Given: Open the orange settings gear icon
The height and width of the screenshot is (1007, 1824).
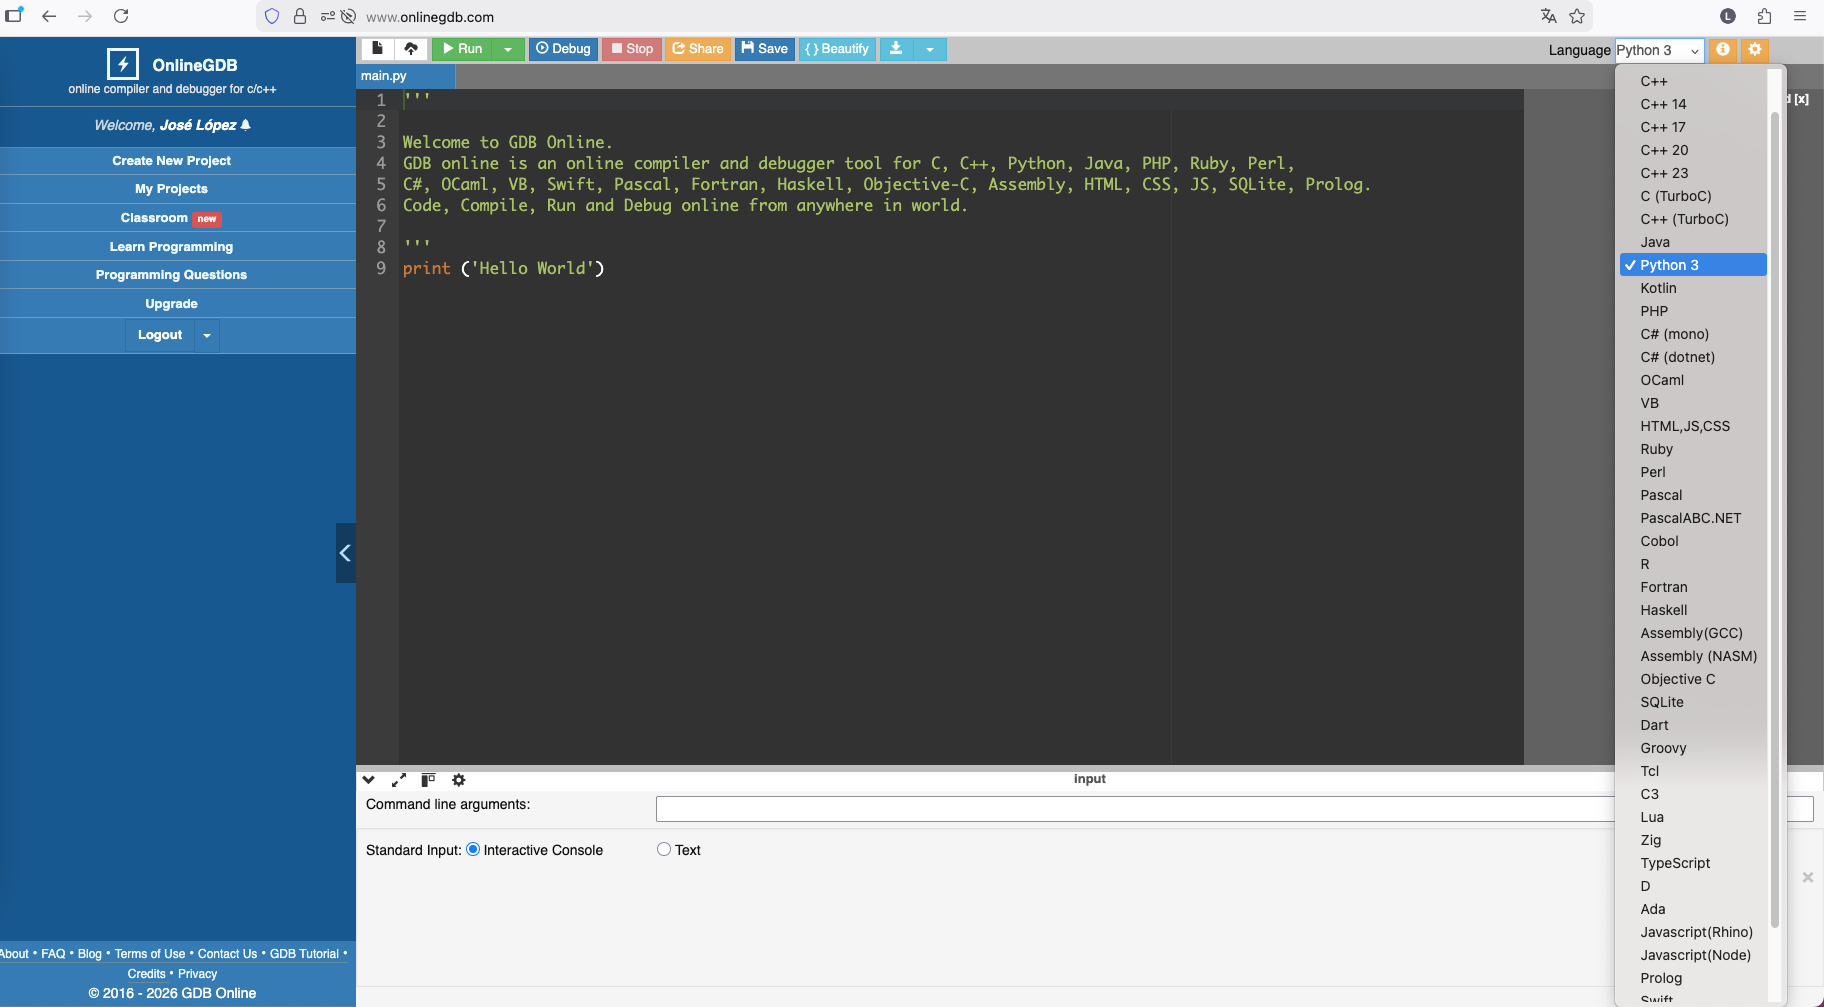Looking at the screenshot, I should 1754,50.
